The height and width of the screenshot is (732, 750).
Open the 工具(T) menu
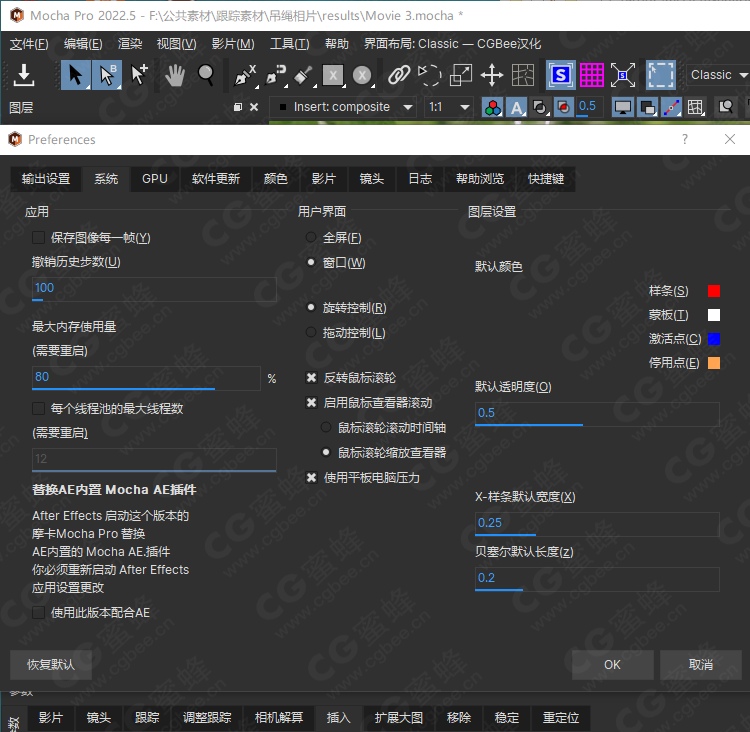click(x=289, y=44)
